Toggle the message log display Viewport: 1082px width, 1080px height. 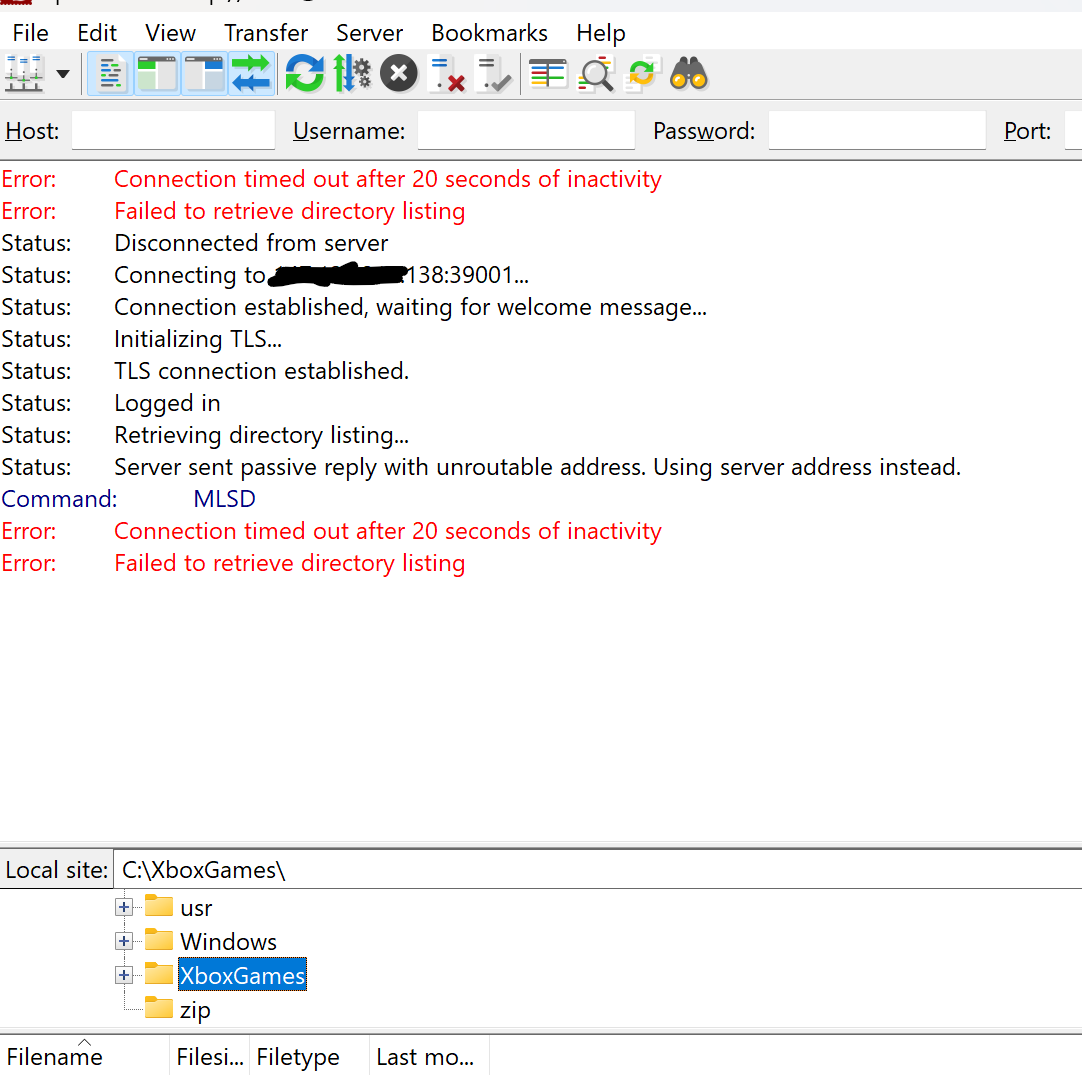click(110, 72)
